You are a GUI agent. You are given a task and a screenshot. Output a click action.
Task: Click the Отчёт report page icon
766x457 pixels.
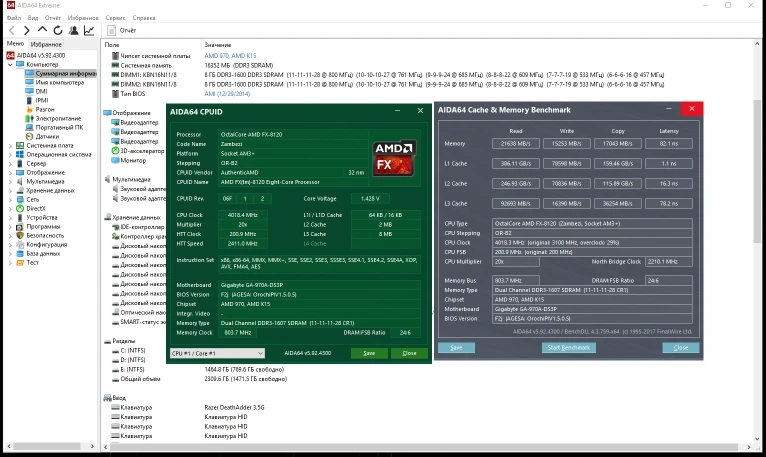pyautogui.click(x=111, y=30)
